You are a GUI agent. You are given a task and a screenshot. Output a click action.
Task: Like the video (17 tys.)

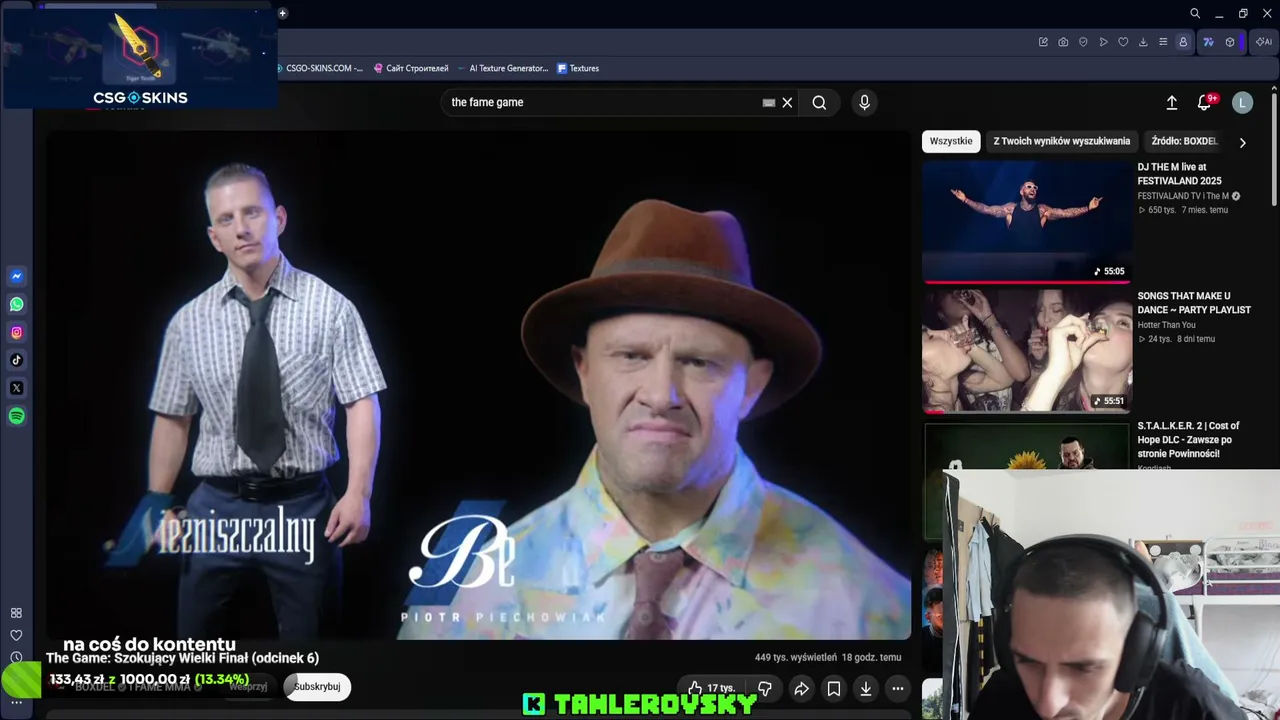click(711, 688)
